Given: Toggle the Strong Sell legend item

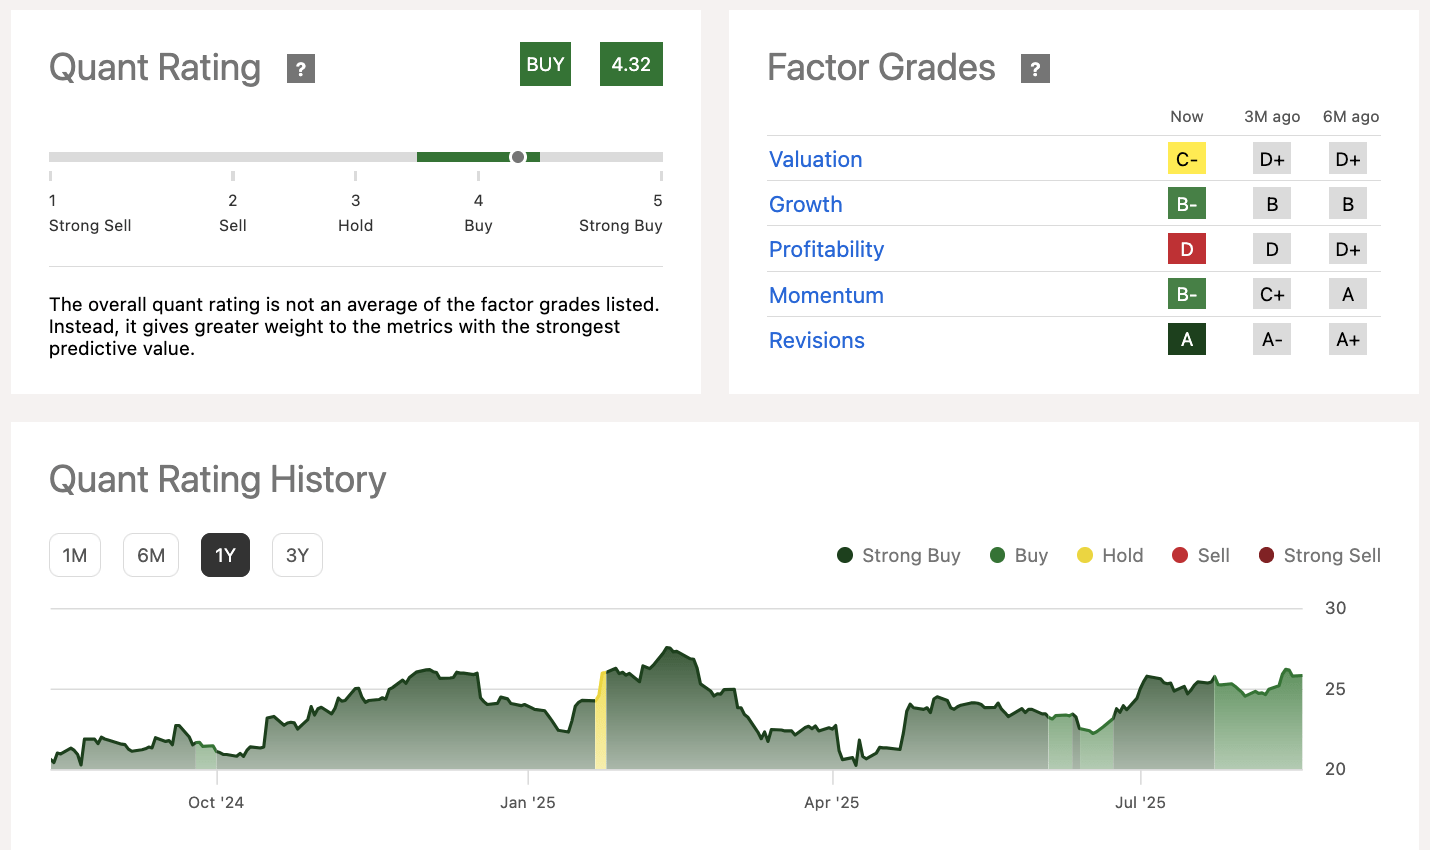Looking at the screenshot, I should [x=1320, y=556].
